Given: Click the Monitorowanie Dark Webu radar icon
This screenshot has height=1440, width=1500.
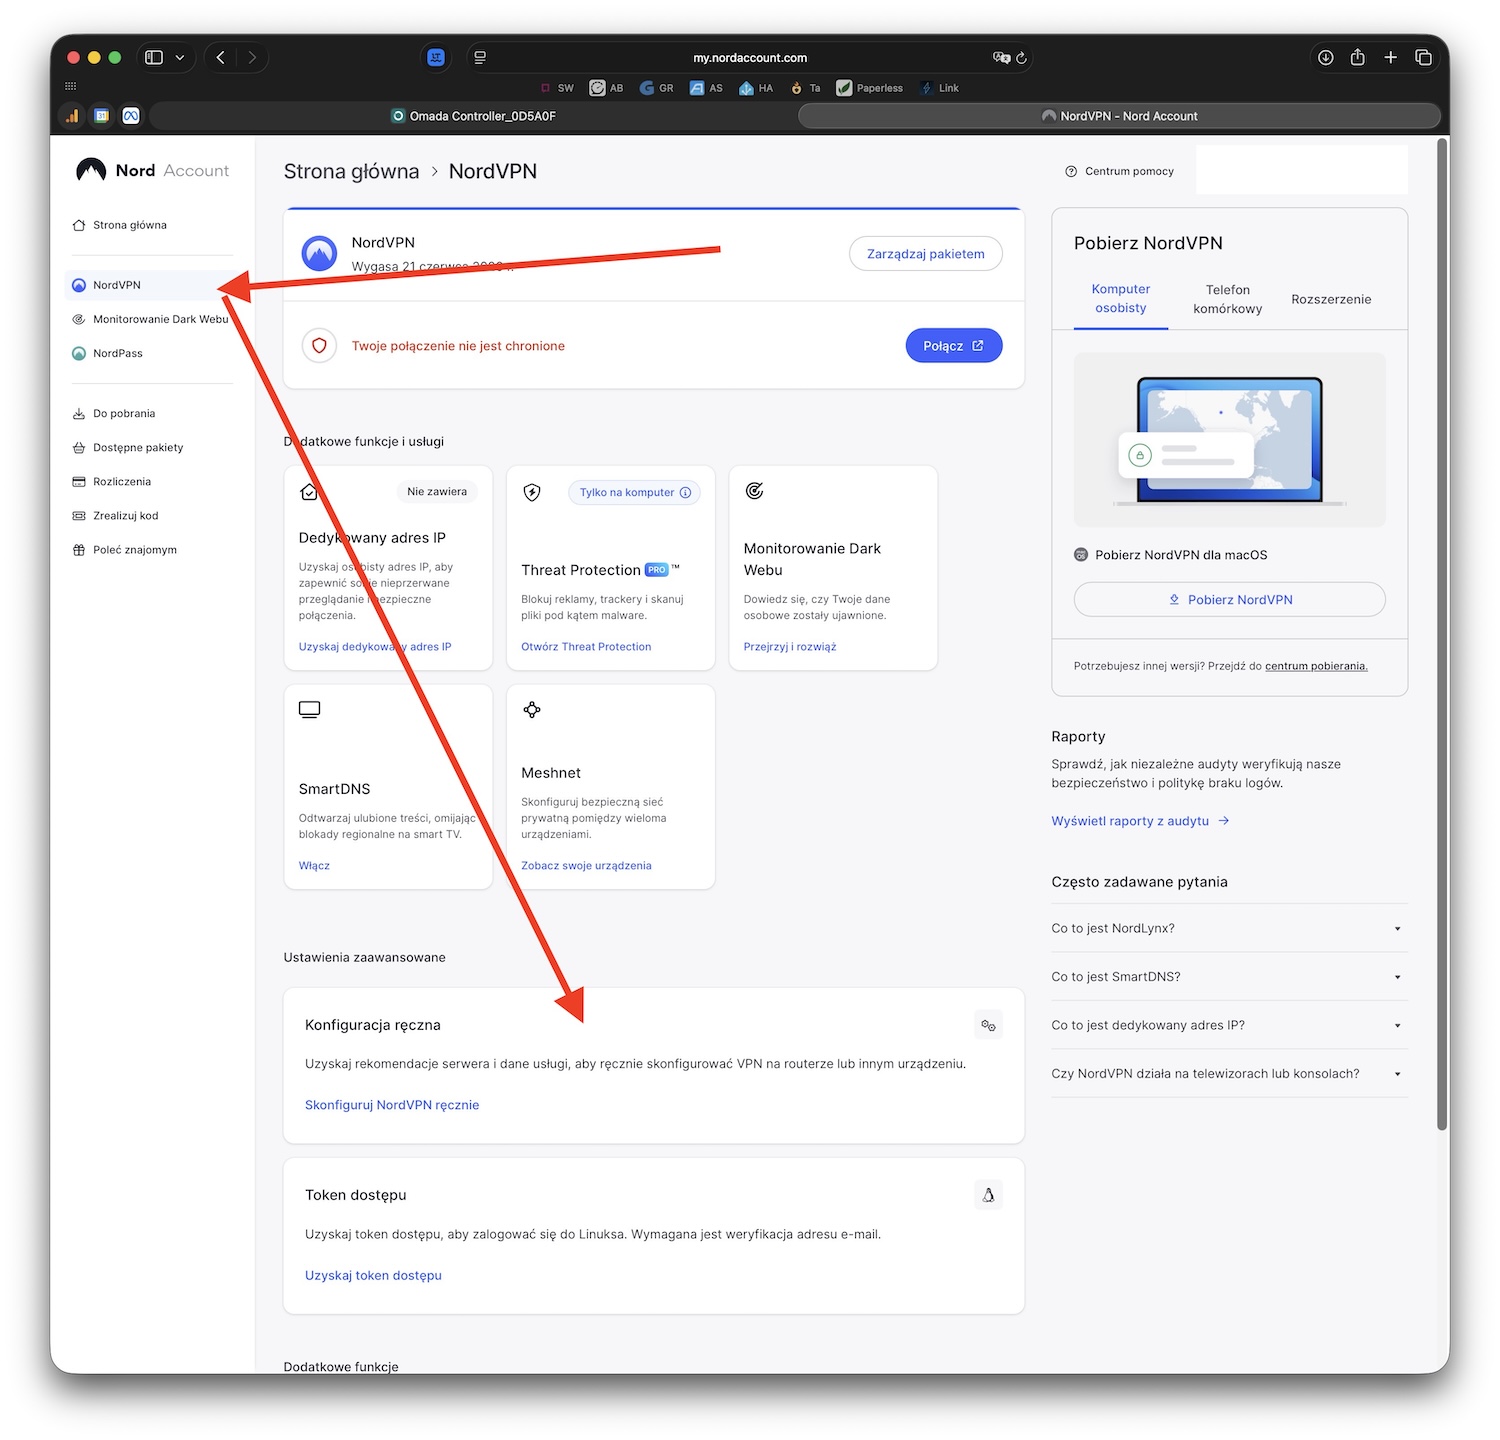Looking at the screenshot, I should 755,491.
